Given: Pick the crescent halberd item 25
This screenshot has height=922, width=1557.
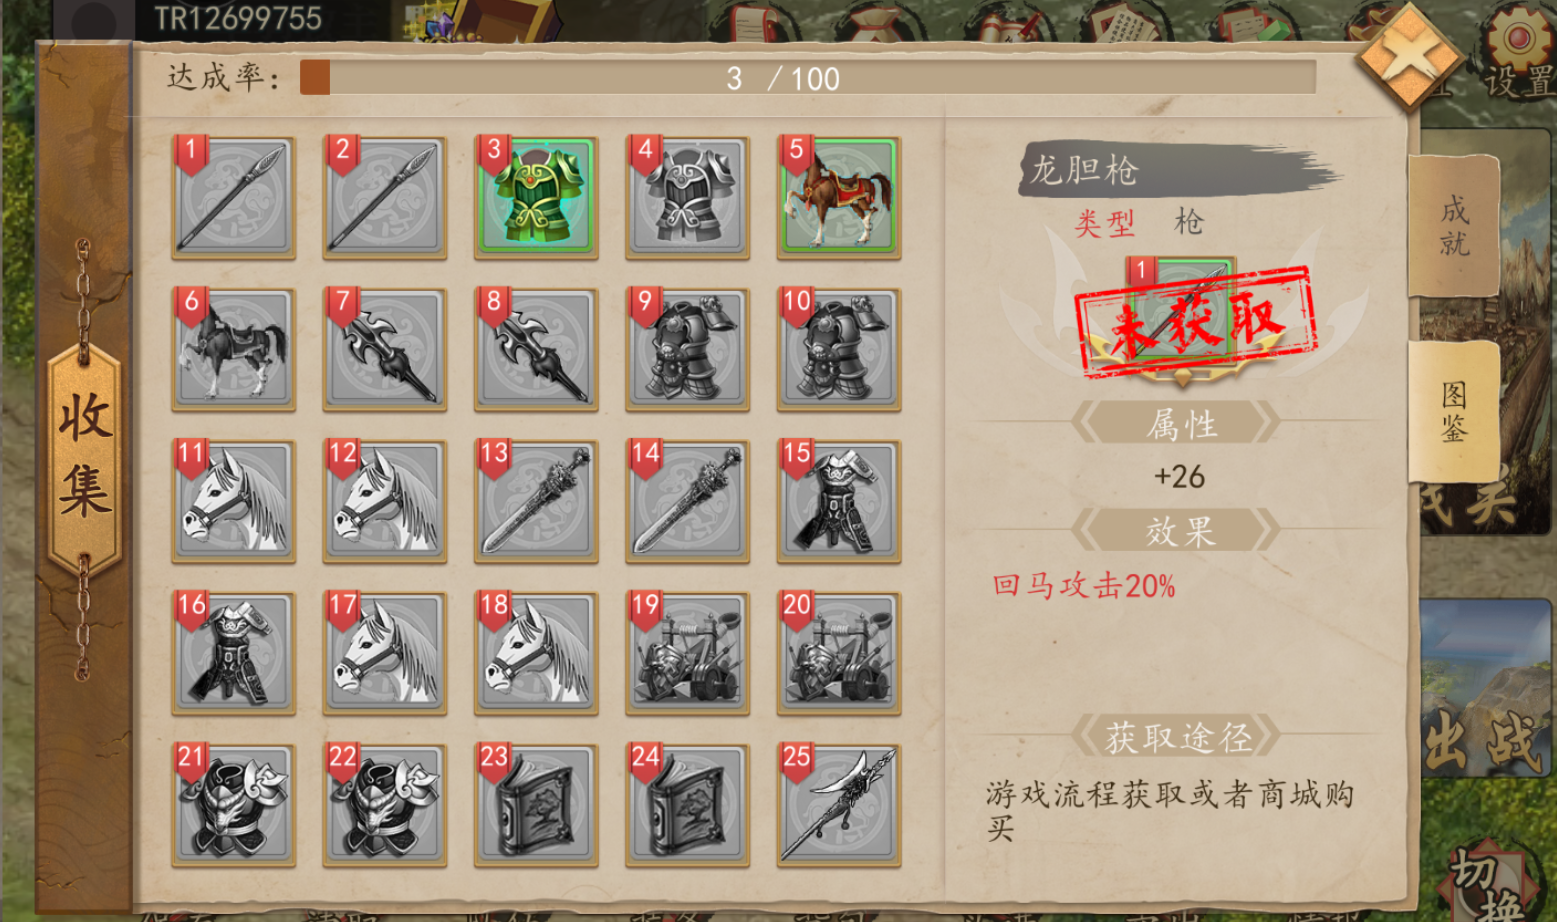Looking at the screenshot, I should (839, 805).
